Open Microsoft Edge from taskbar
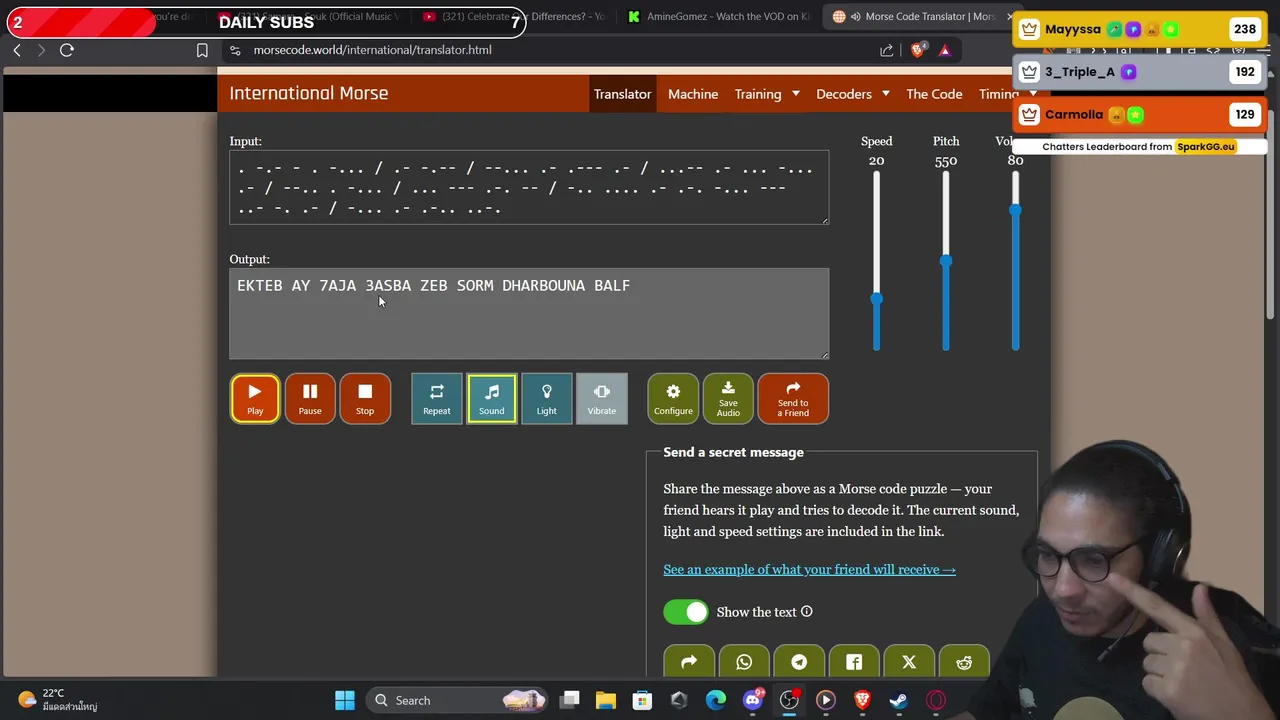Screen dimensions: 1280x720 coord(716,700)
